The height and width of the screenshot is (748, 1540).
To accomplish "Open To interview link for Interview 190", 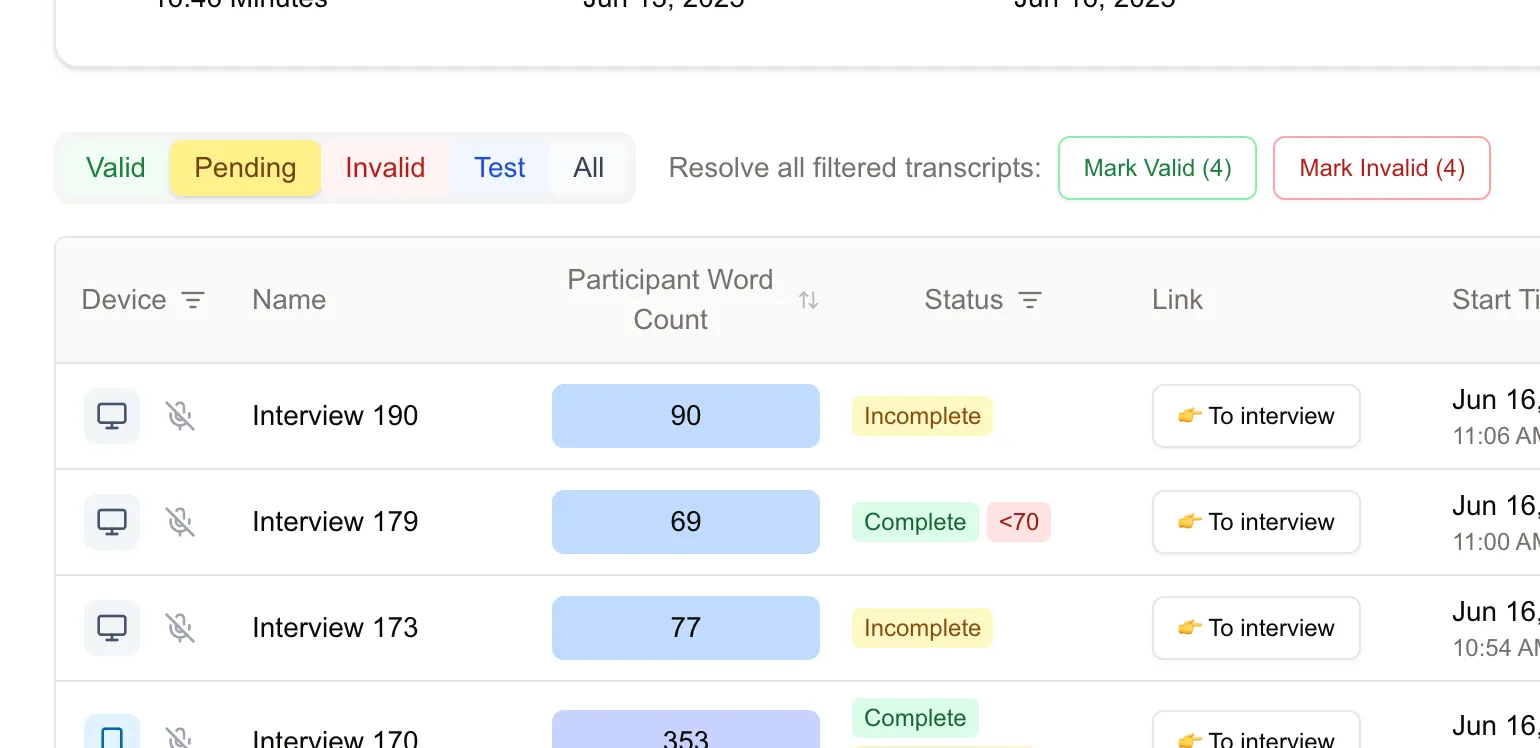I will click(x=1256, y=416).
